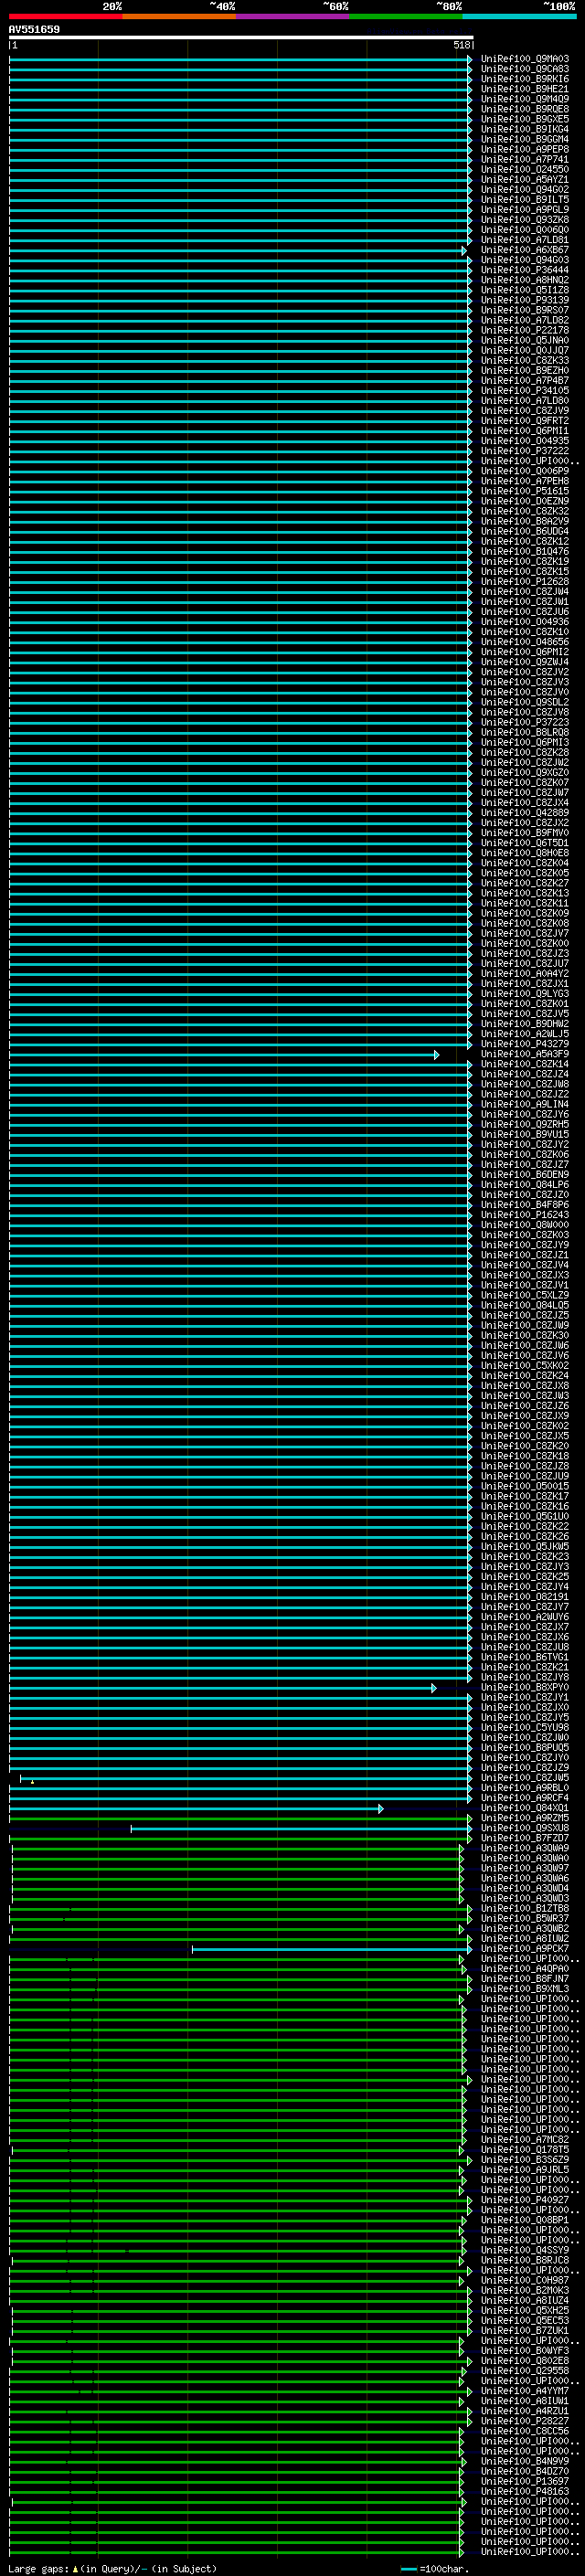Select hit label UniRef100_B7FZD7

(525, 1839)
